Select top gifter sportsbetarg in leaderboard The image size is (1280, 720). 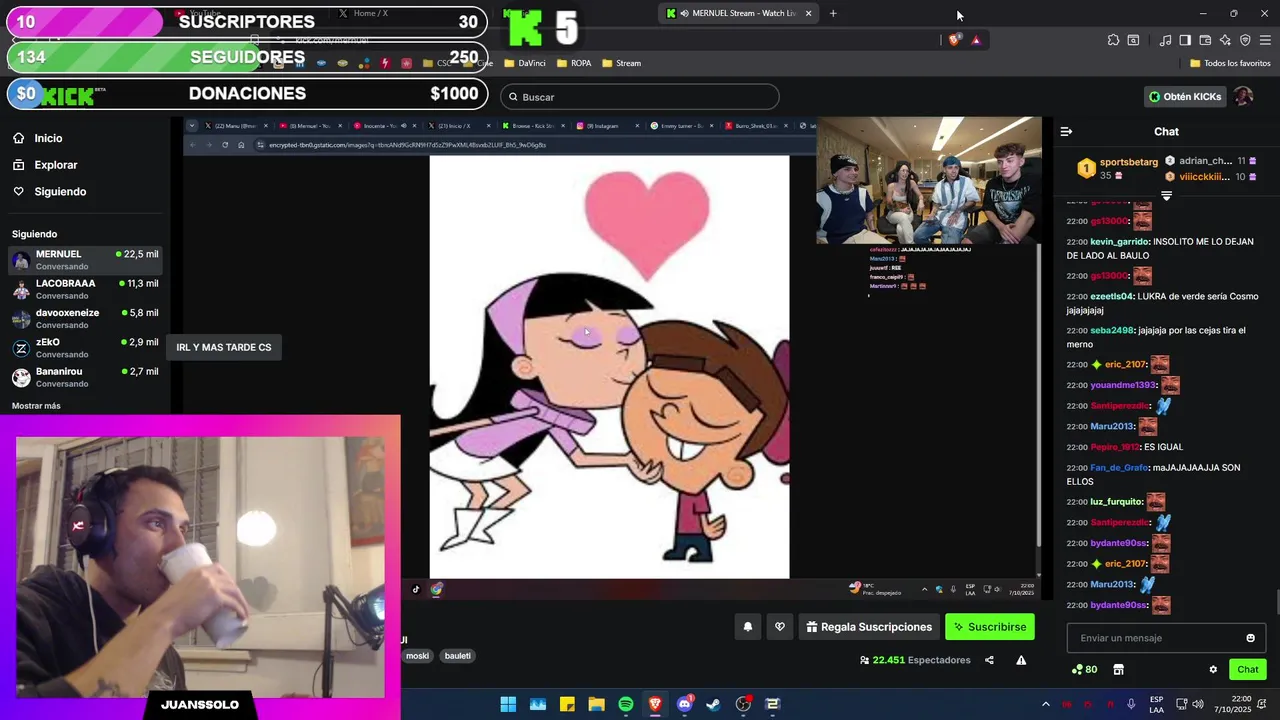tap(1117, 168)
